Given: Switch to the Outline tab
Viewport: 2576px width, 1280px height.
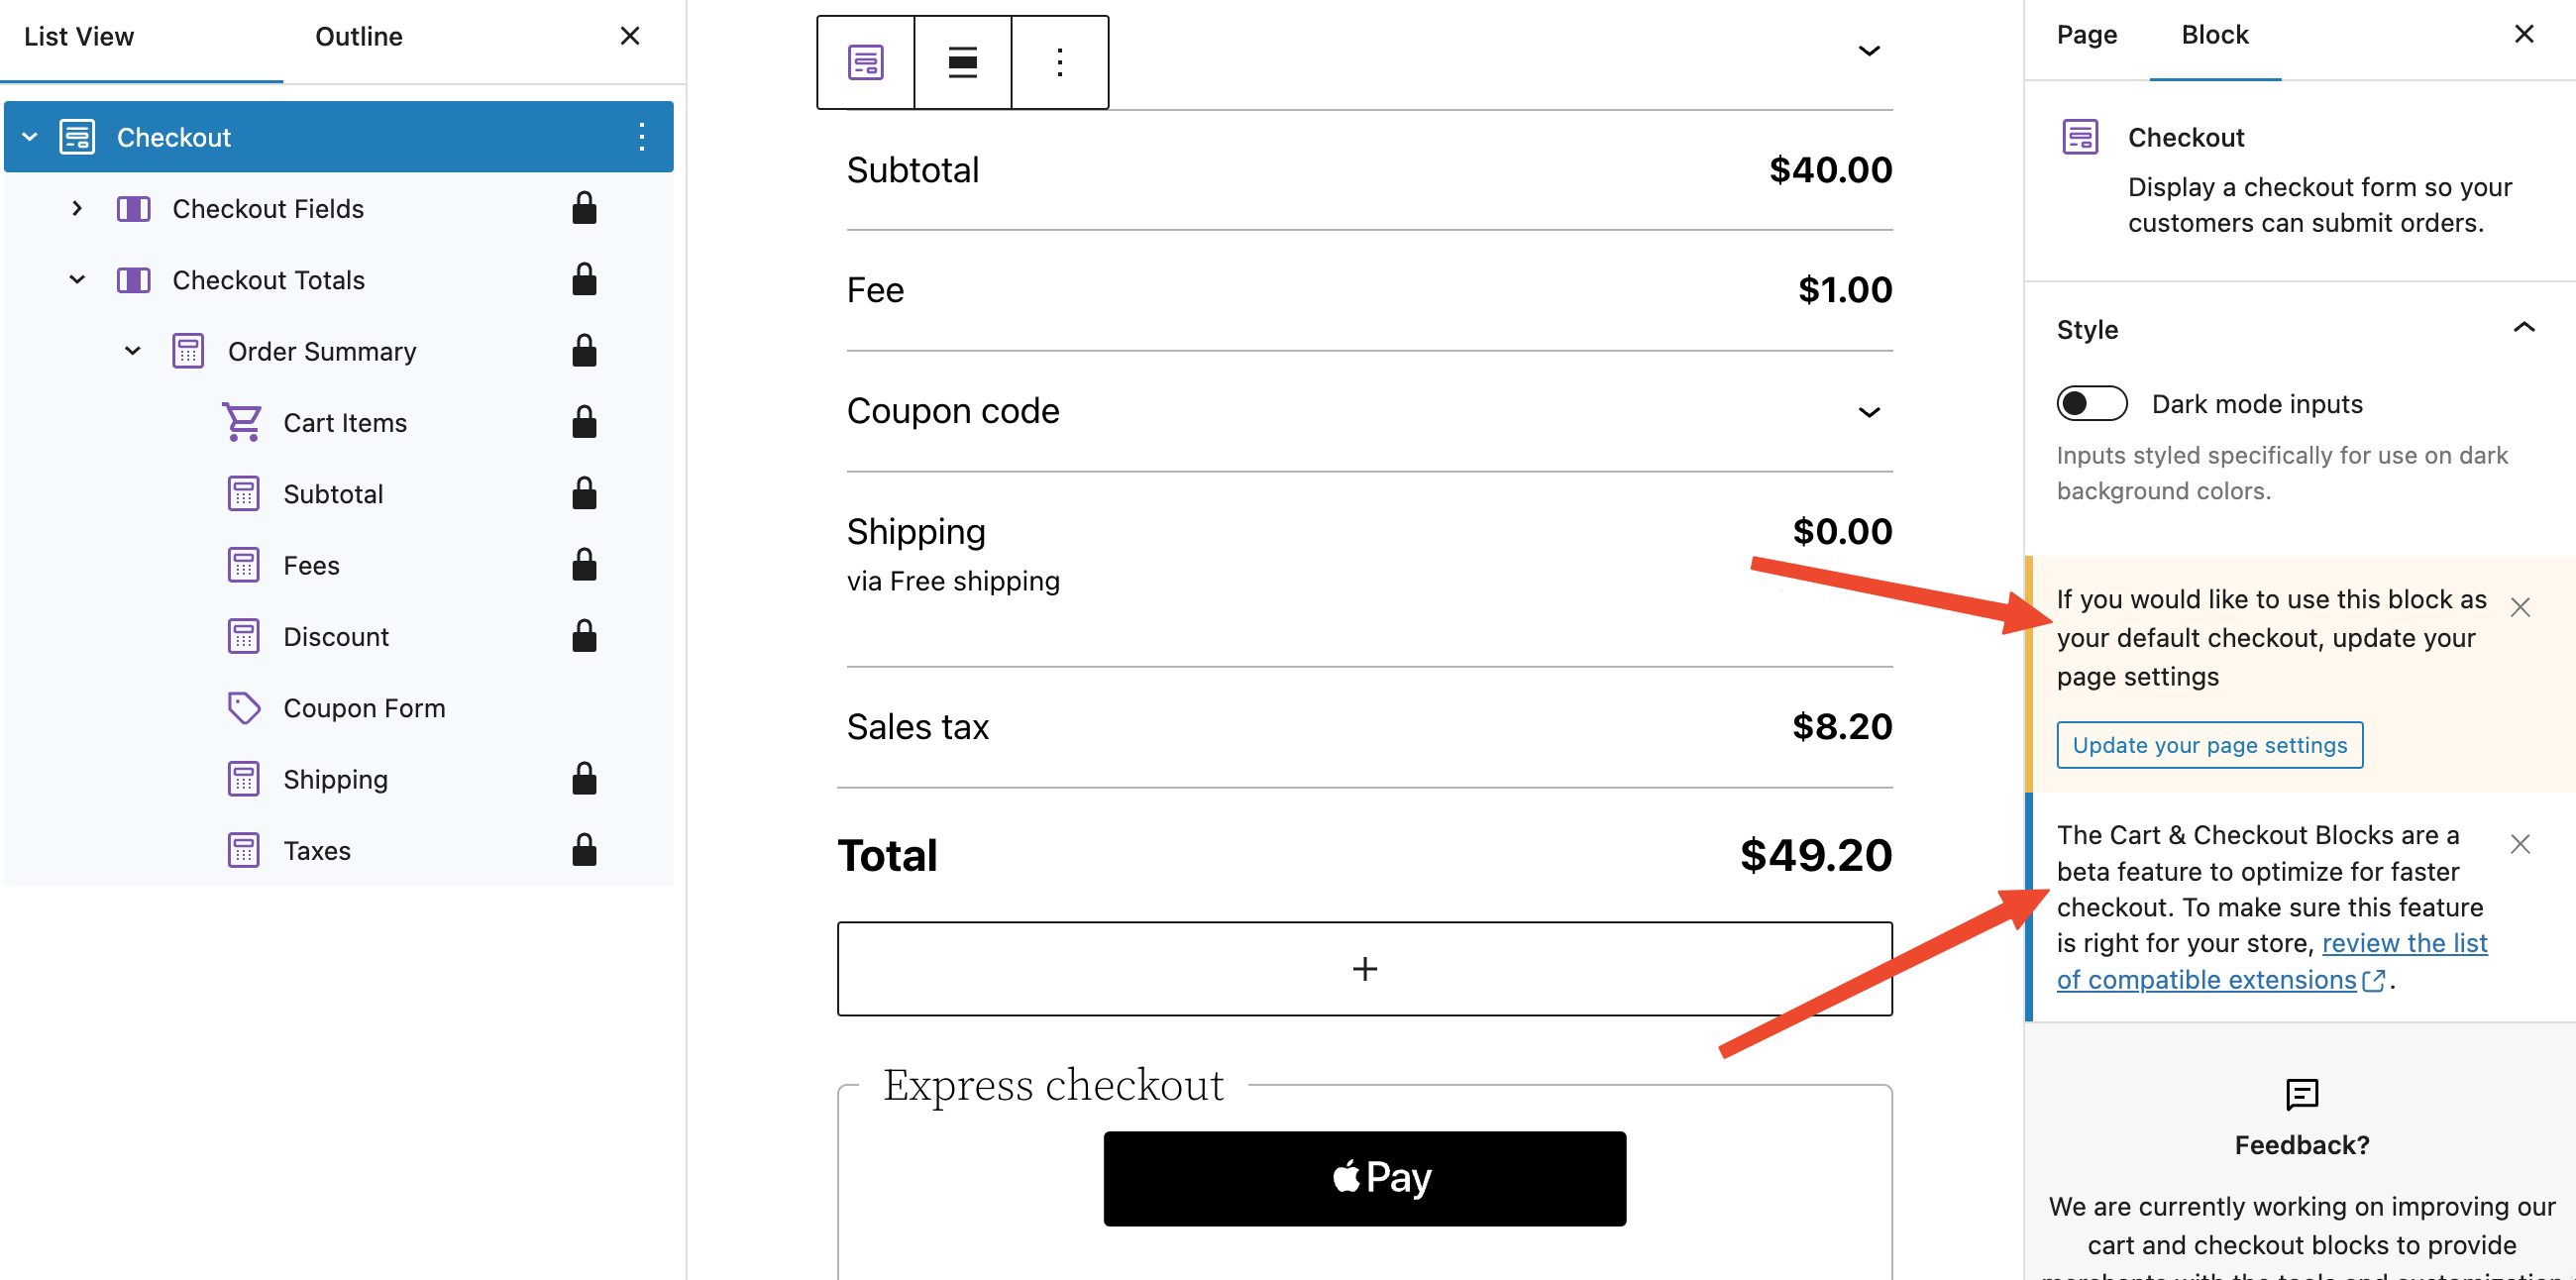Looking at the screenshot, I should (x=358, y=37).
